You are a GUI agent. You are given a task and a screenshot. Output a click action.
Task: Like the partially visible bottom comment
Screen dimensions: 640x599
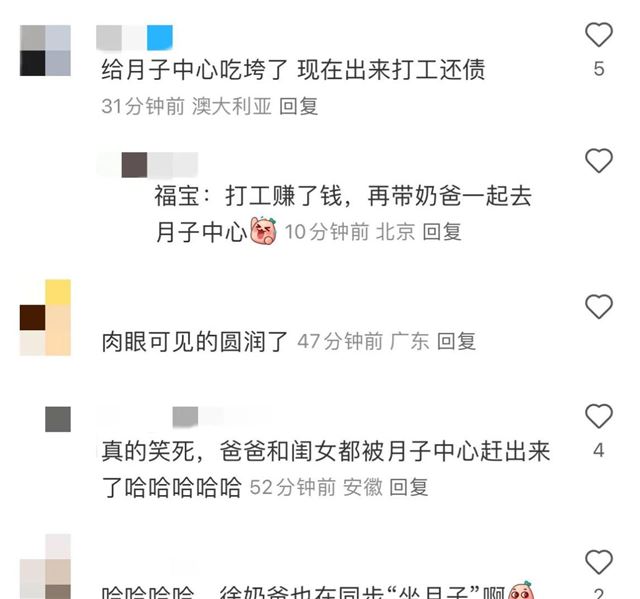point(599,561)
